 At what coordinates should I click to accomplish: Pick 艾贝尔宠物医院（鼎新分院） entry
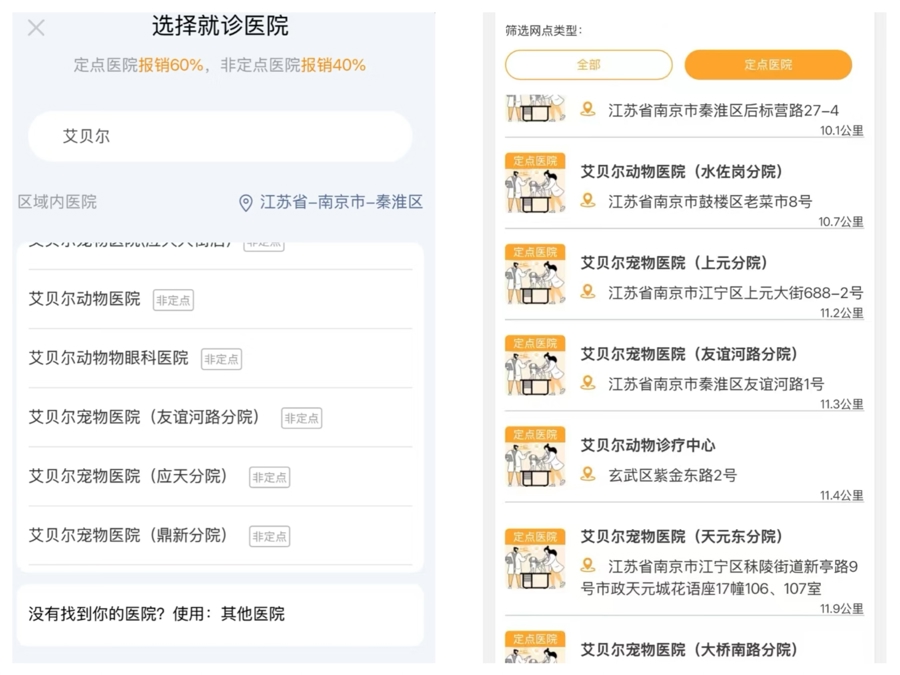coord(128,535)
